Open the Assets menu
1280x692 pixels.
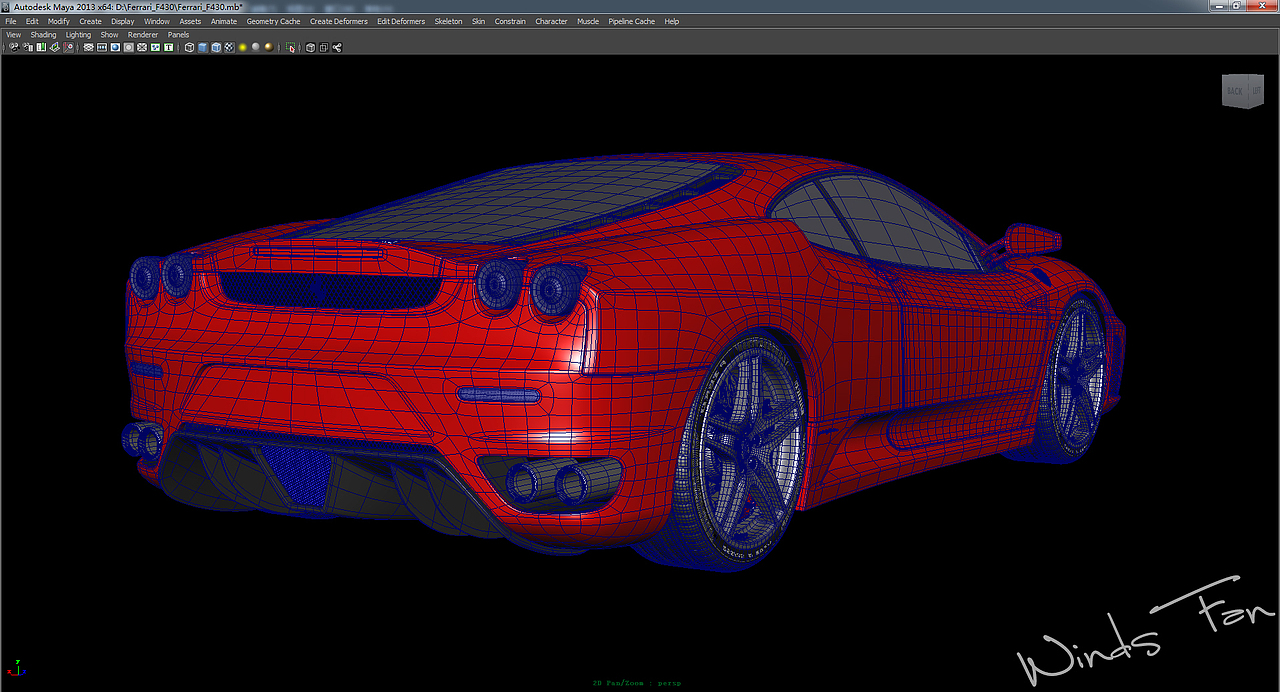[x=190, y=21]
